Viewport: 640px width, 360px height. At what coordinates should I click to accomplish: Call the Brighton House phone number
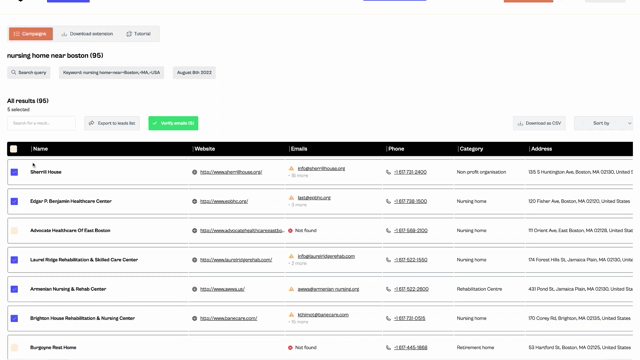point(409,318)
